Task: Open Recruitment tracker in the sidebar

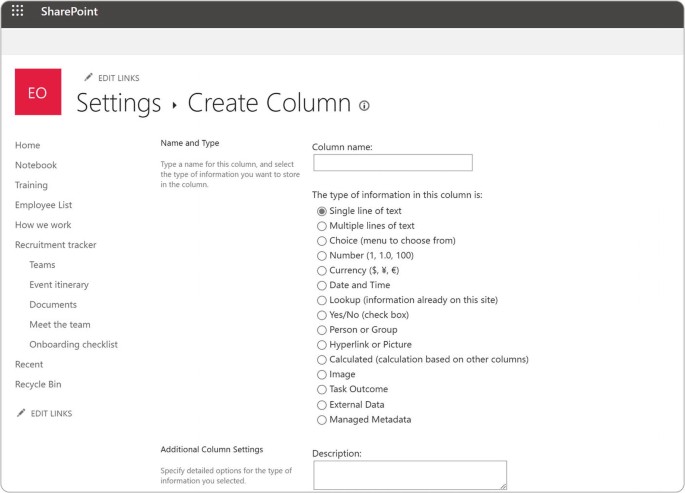Action: click(x=55, y=245)
